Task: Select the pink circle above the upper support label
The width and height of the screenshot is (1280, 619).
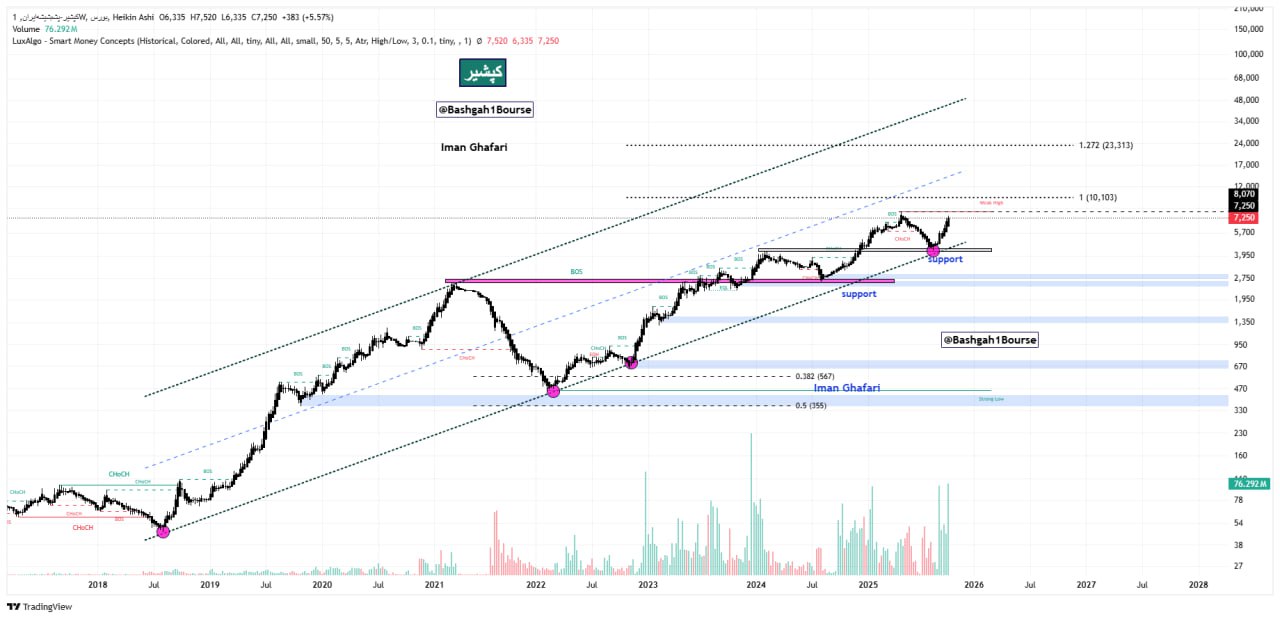Action: (x=934, y=250)
